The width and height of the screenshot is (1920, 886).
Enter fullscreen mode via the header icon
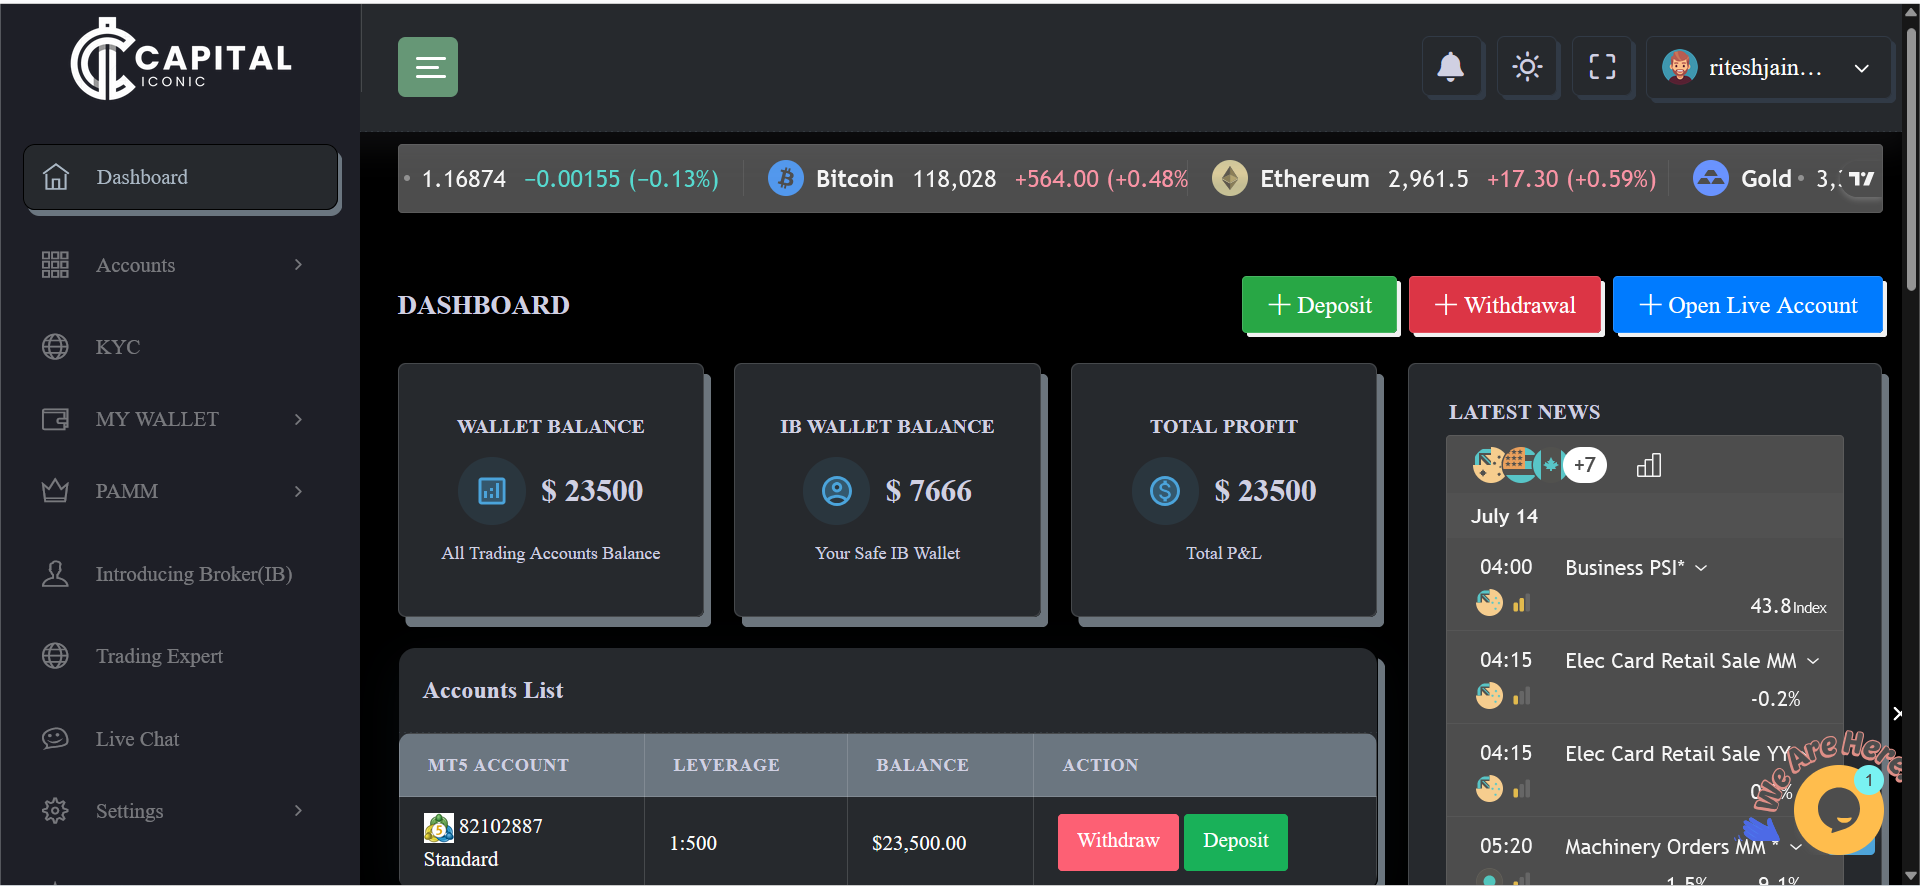coord(1602,67)
